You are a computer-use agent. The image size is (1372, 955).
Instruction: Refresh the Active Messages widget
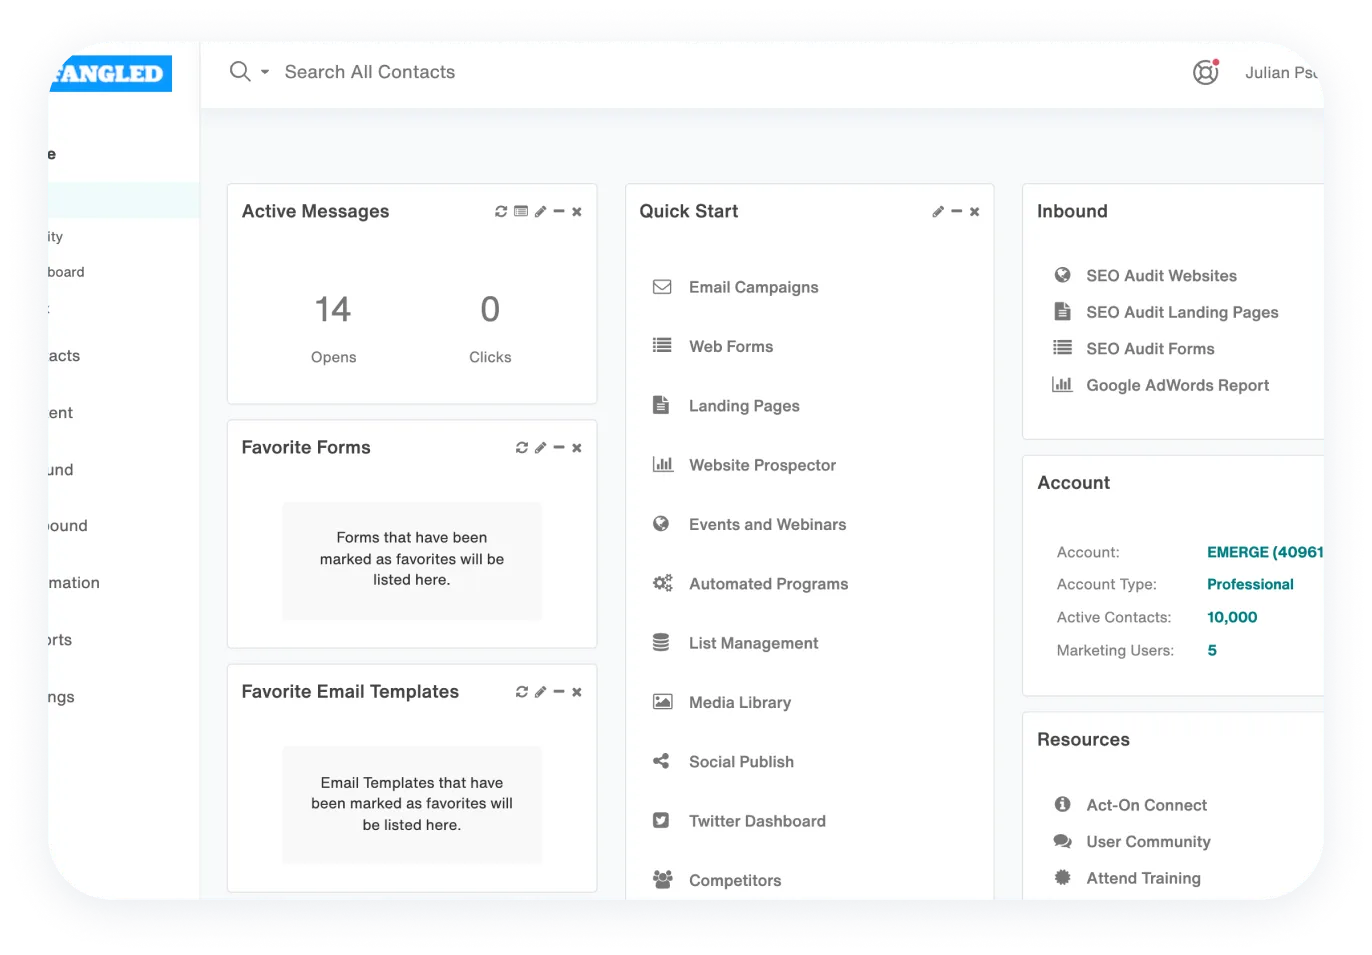pos(500,211)
